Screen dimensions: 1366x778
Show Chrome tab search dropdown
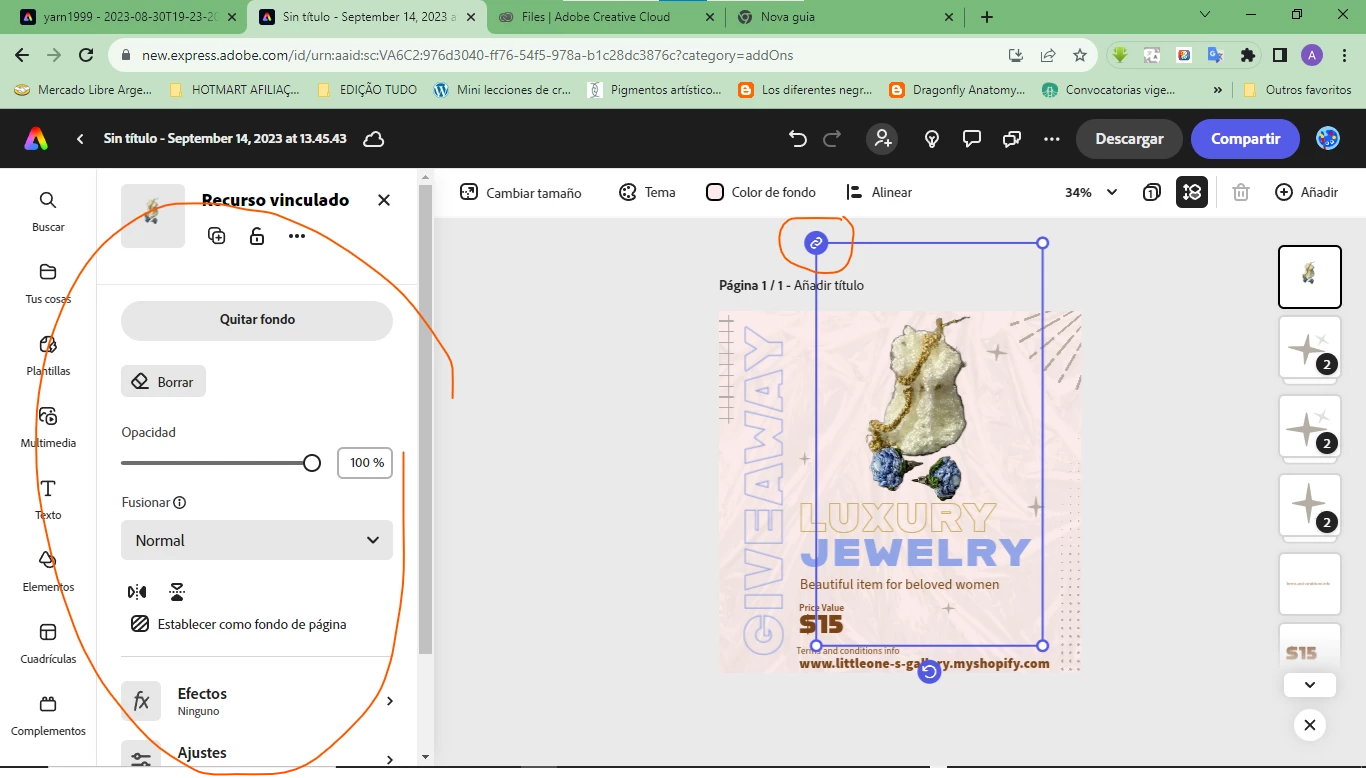point(1205,15)
